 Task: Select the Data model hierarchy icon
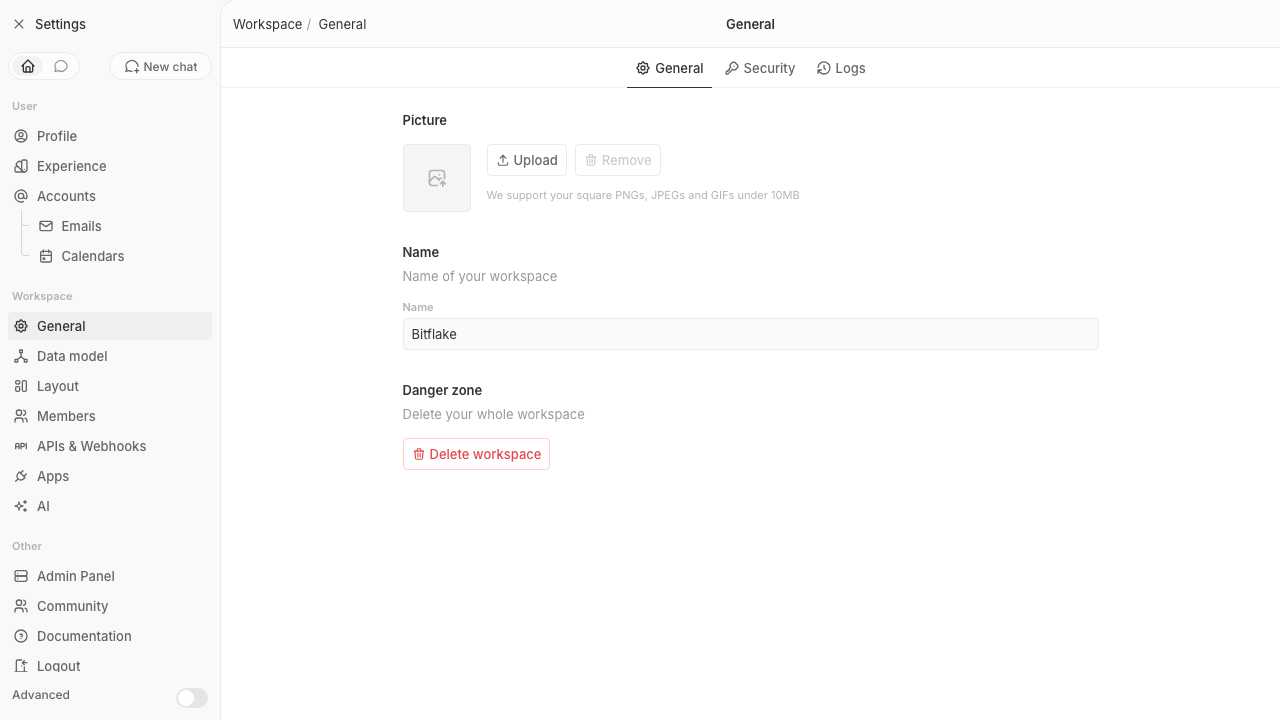point(21,356)
